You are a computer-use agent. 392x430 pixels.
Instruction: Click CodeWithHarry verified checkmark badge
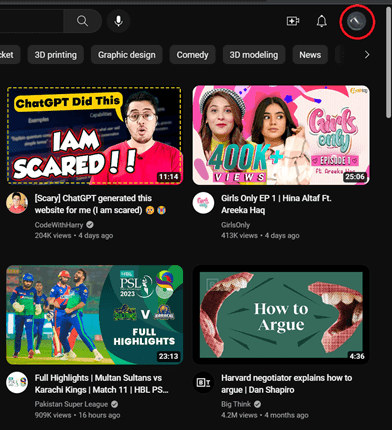click(90, 225)
